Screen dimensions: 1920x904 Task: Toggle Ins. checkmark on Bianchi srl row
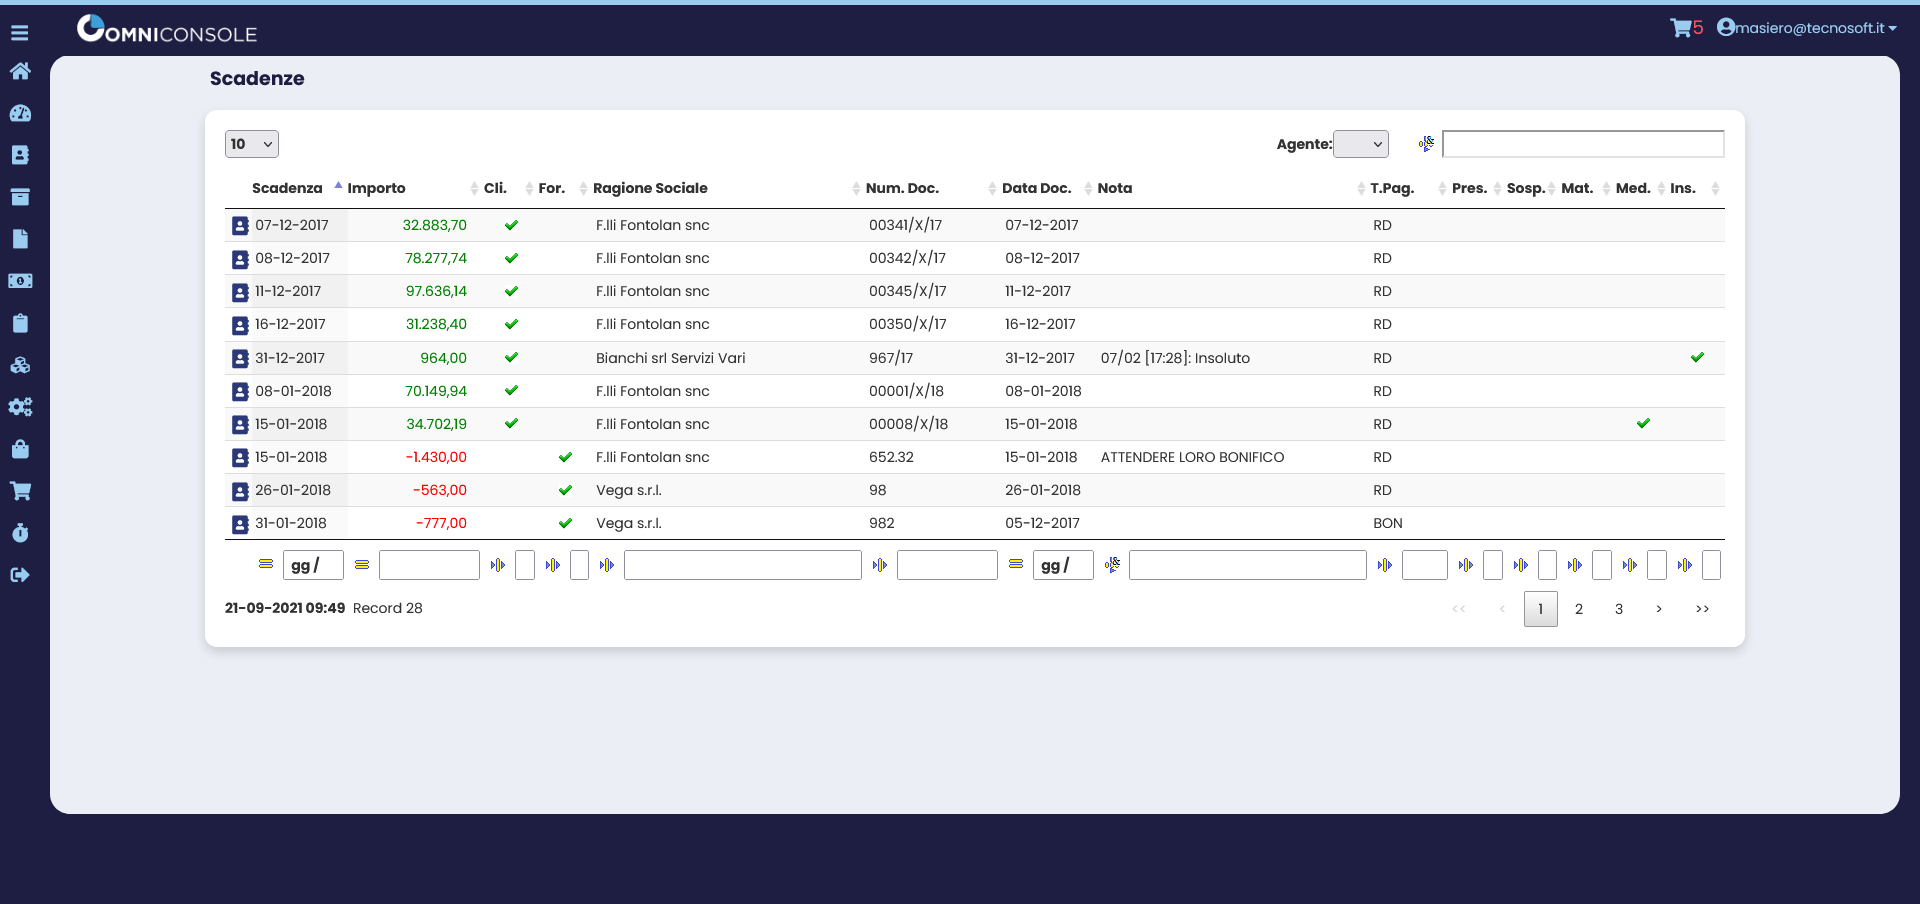pyautogui.click(x=1697, y=358)
